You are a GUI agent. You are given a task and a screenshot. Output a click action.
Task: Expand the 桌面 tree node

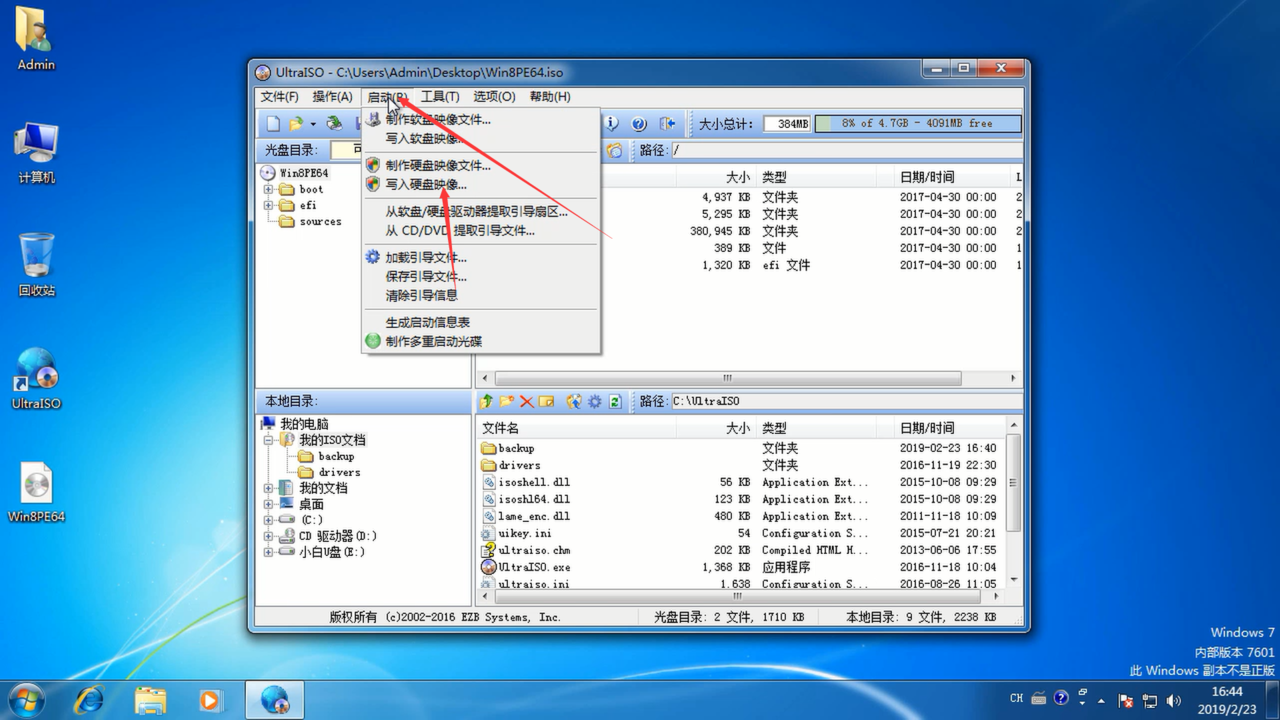(x=269, y=504)
